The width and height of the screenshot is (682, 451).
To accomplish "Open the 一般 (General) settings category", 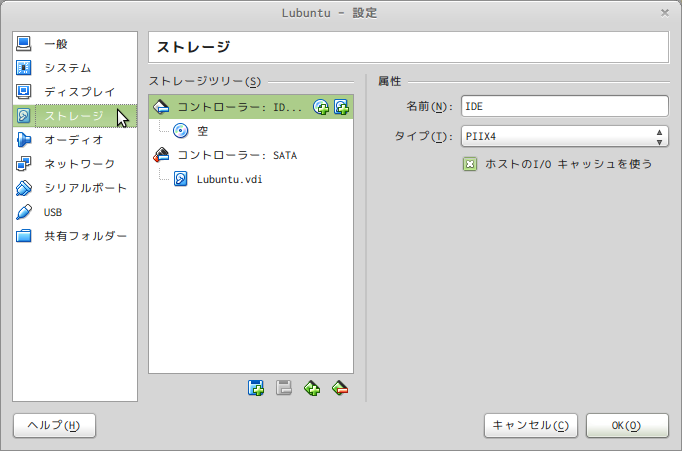I will (x=75, y=44).
